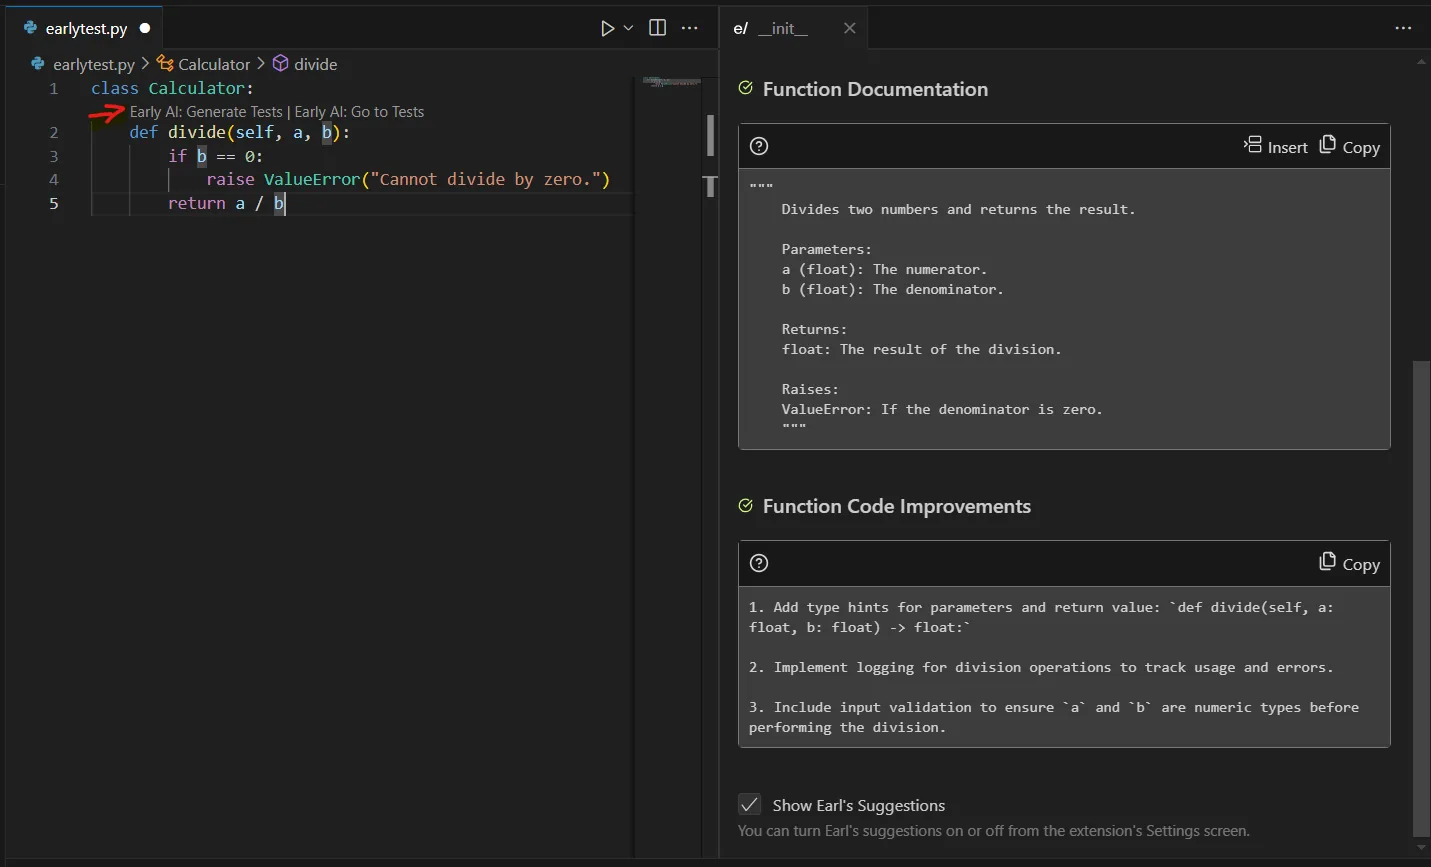The image size is (1431, 867).
Task: Click the Python file icon on earlytest.py tab
Action: pos(31,28)
